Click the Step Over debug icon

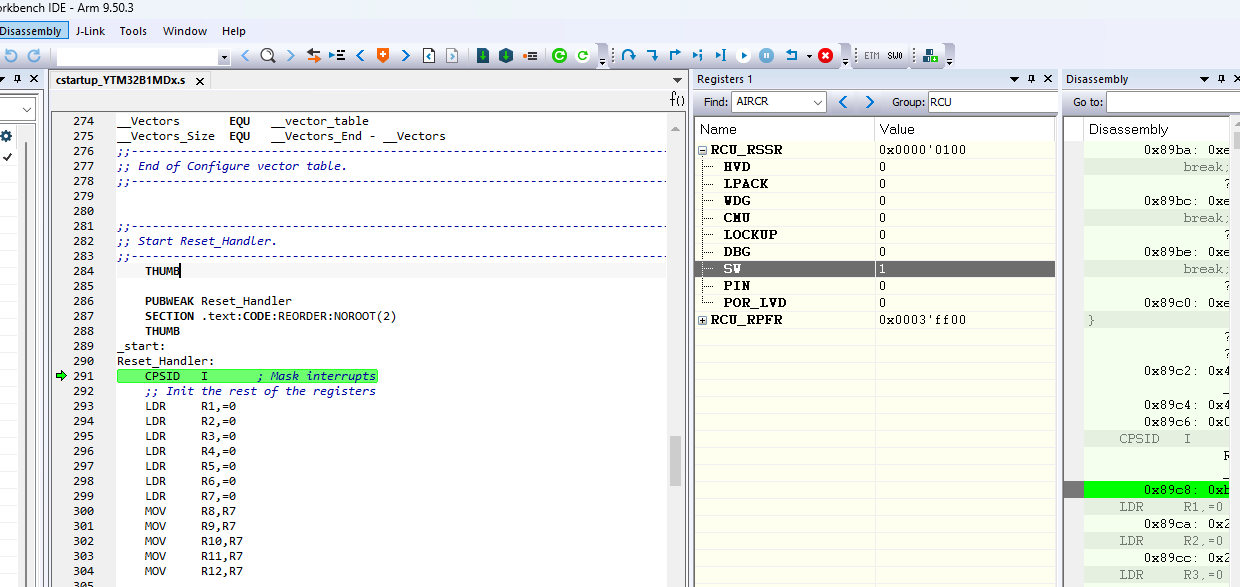click(628, 56)
